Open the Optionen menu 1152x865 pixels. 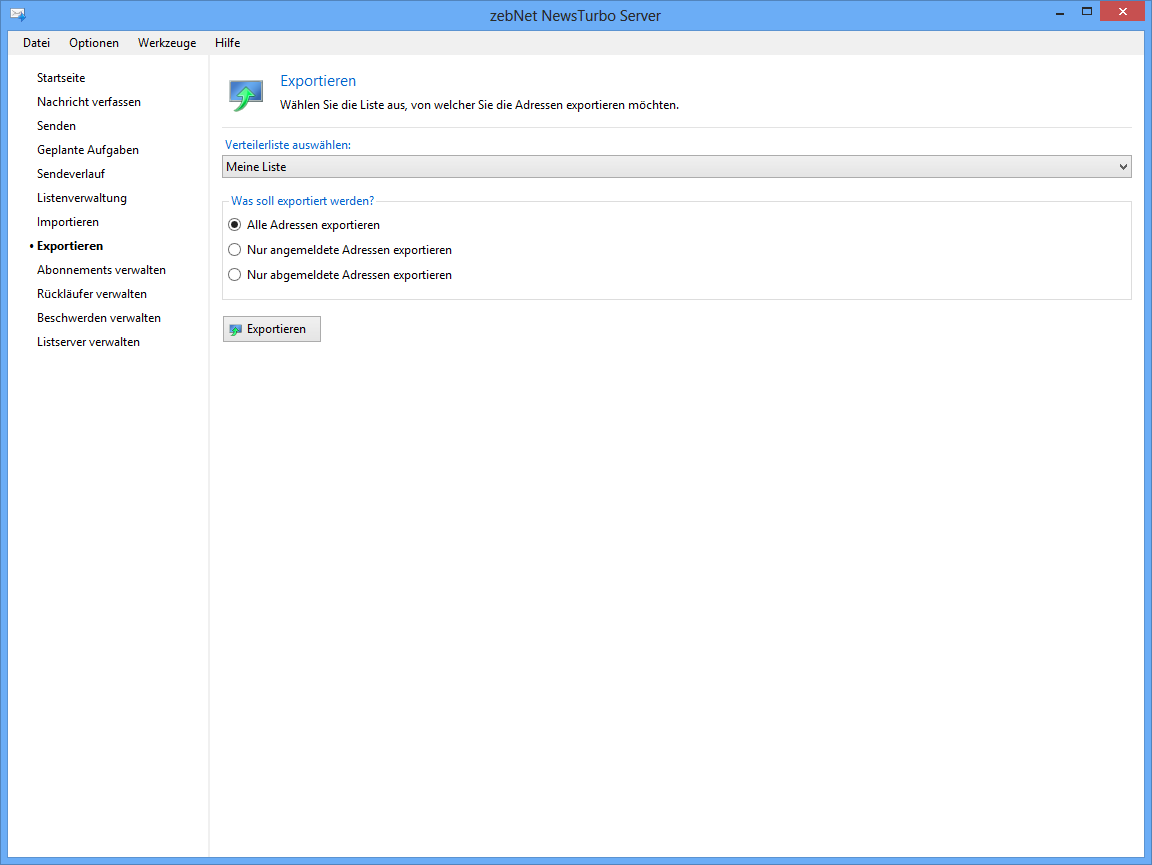tap(94, 43)
